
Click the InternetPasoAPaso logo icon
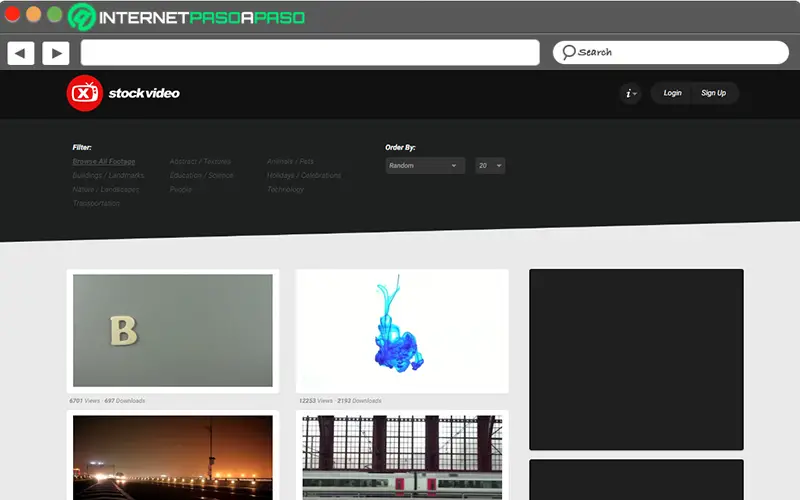click(x=82, y=17)
